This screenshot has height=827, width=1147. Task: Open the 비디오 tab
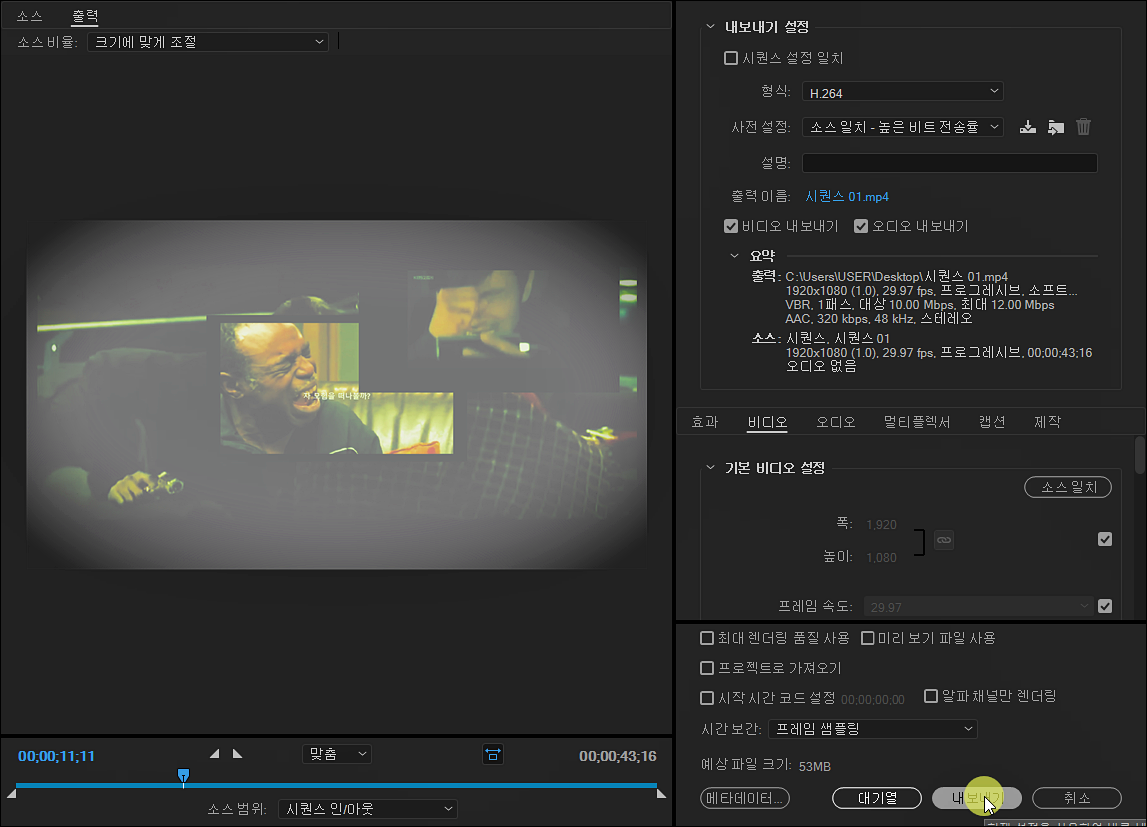pos(767,422)
